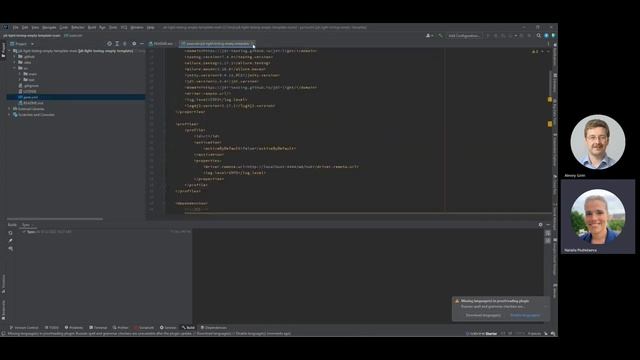This screenshot has height=360, width=640.
Task: Open the Version Control tool window
Action: click(x=24, y=328)
